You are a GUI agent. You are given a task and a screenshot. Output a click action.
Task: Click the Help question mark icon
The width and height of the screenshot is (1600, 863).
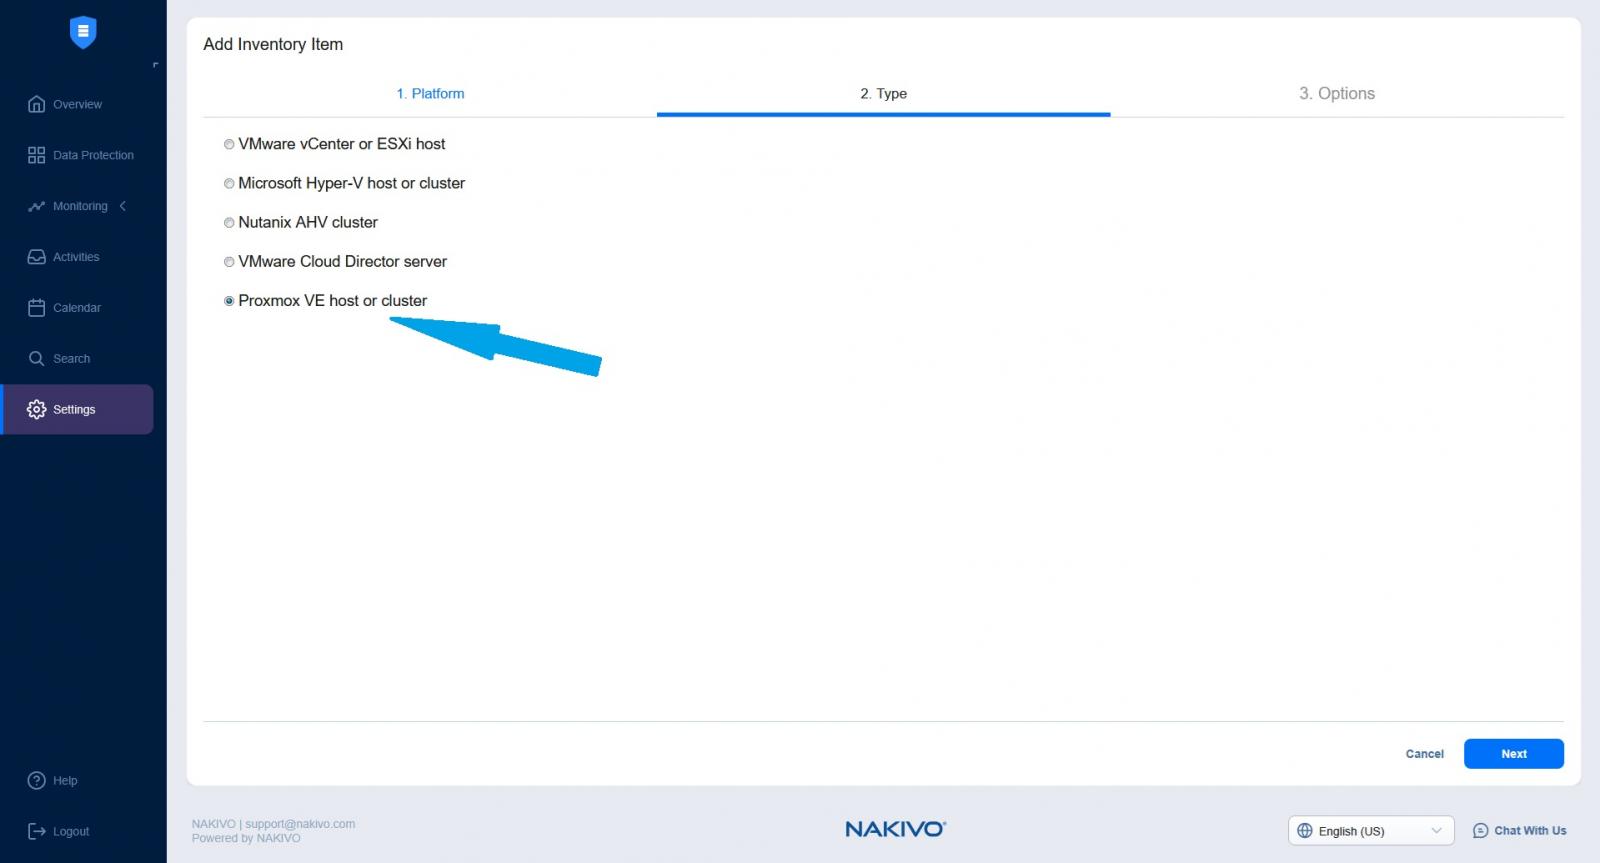pos(37,780)
